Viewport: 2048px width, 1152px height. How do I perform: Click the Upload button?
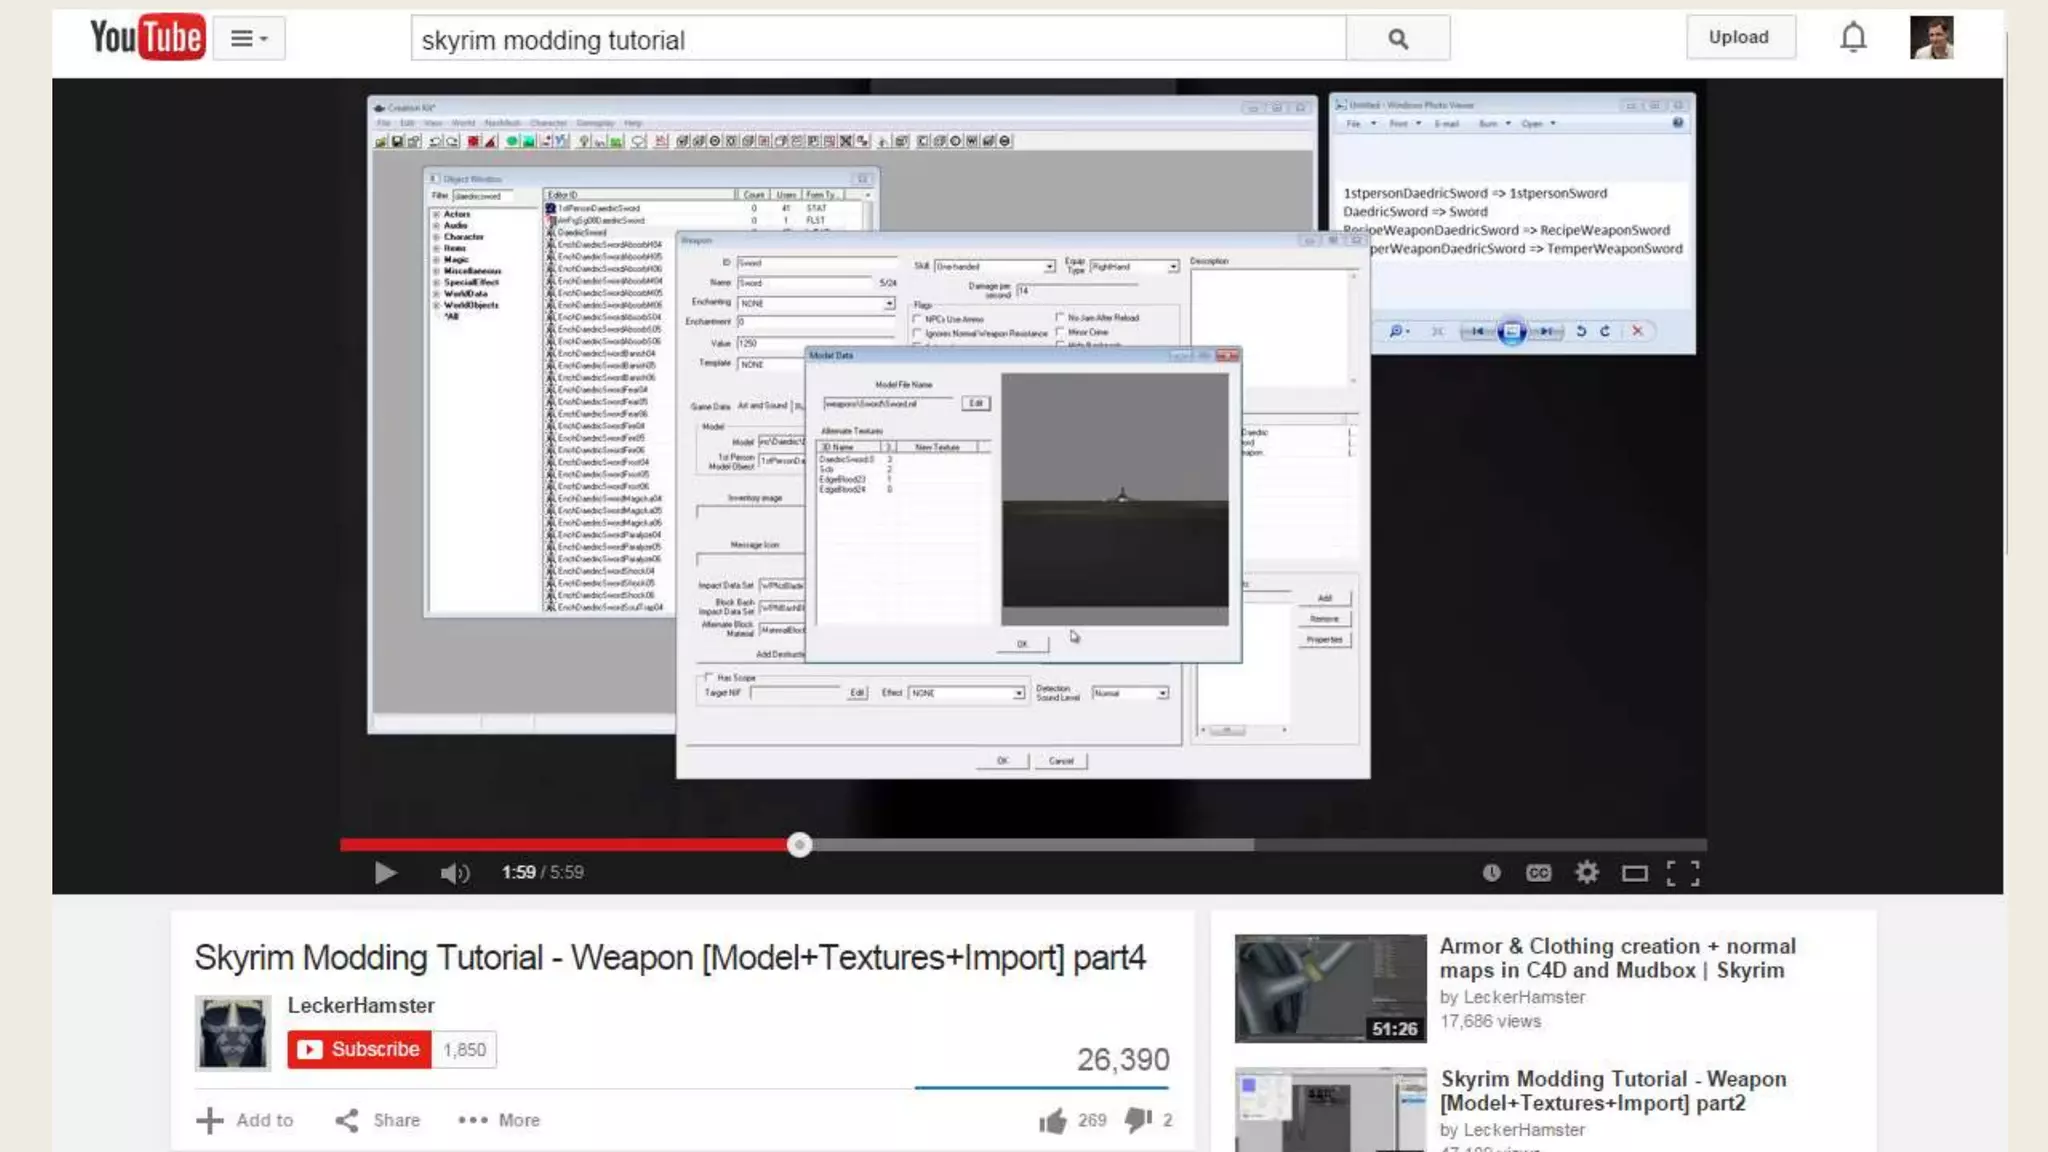click(x=1739, y=37)
